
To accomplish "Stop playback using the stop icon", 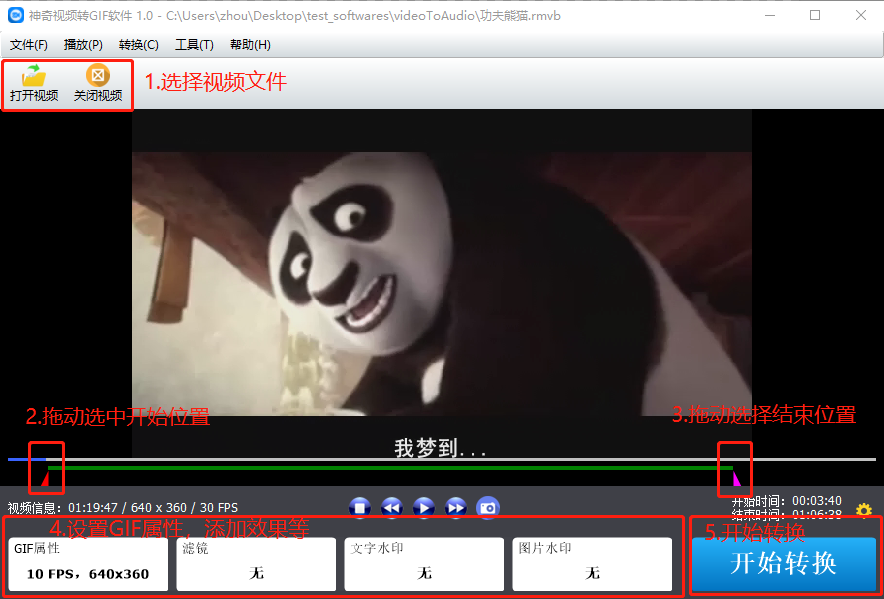I will [x=359, y=507].
